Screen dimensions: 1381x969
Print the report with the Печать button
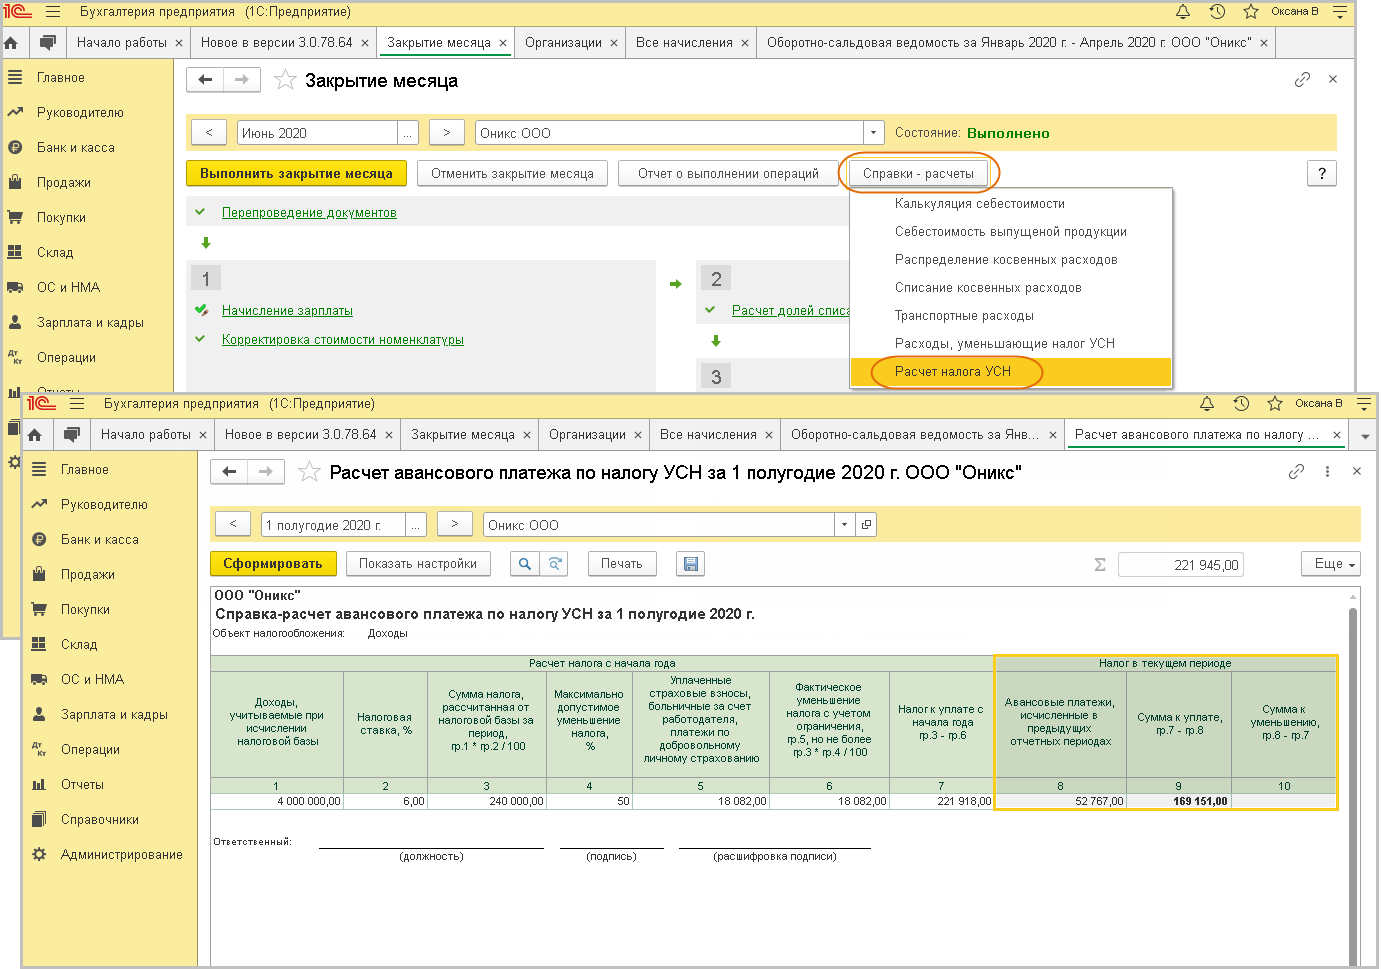pos(622,564)
